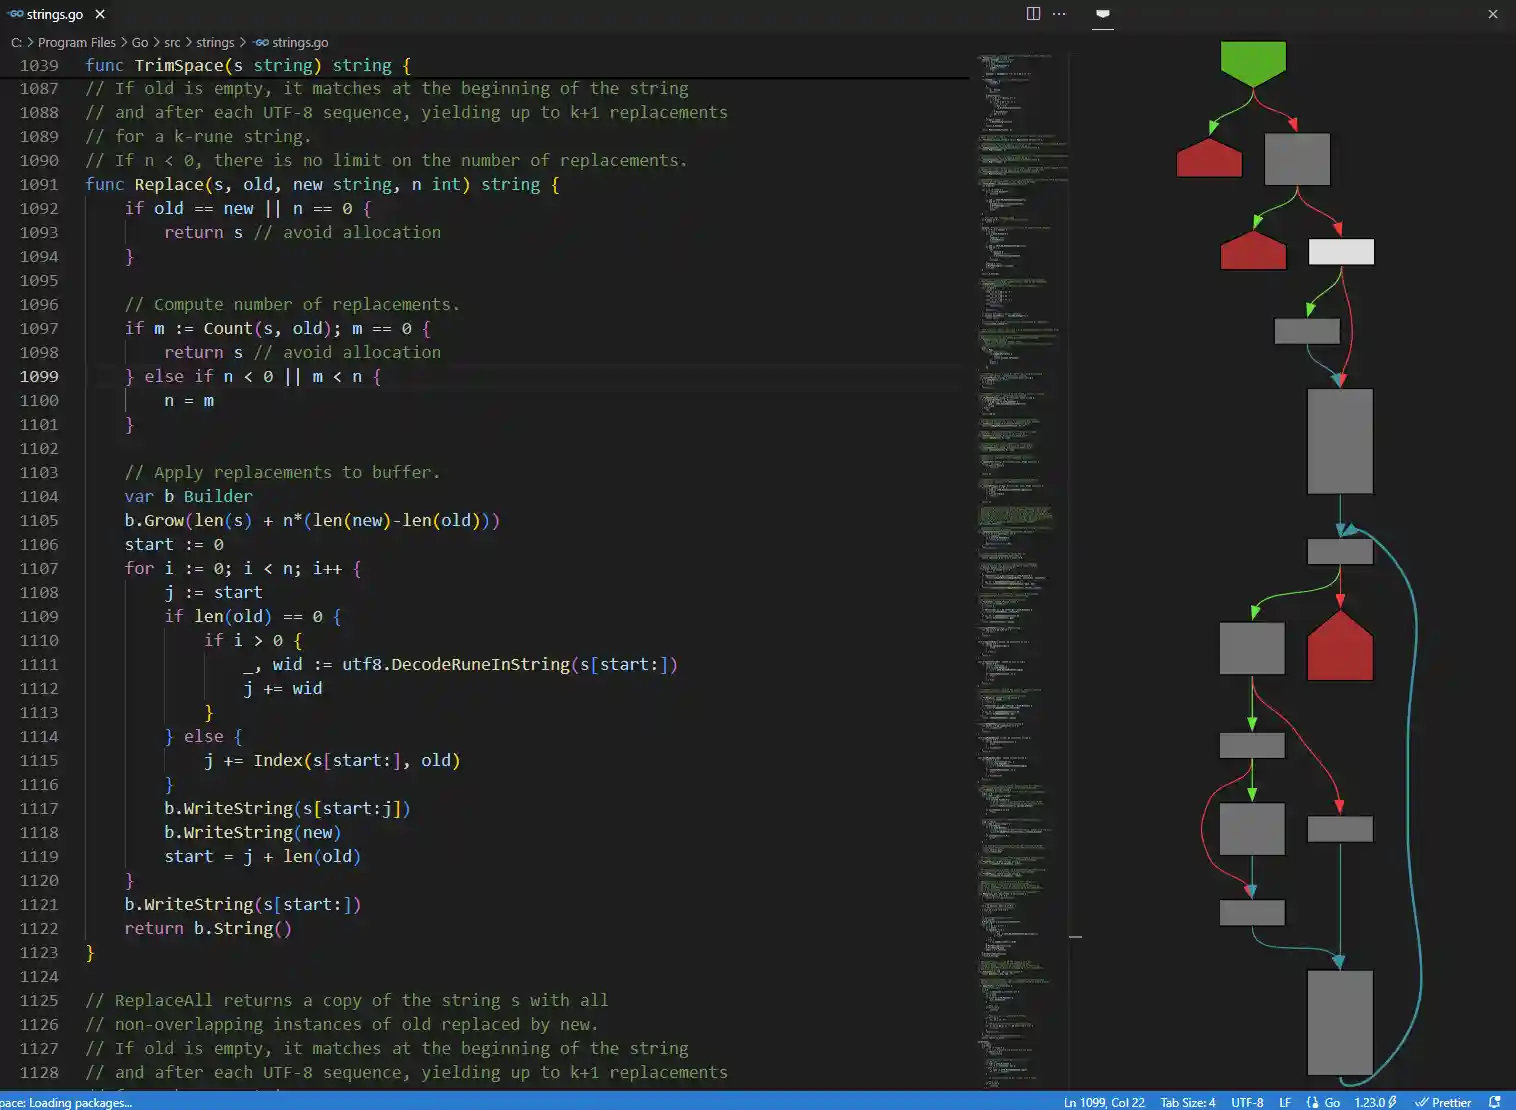Click the Prettier formatter status icon

click(x=1445, y=1102)
